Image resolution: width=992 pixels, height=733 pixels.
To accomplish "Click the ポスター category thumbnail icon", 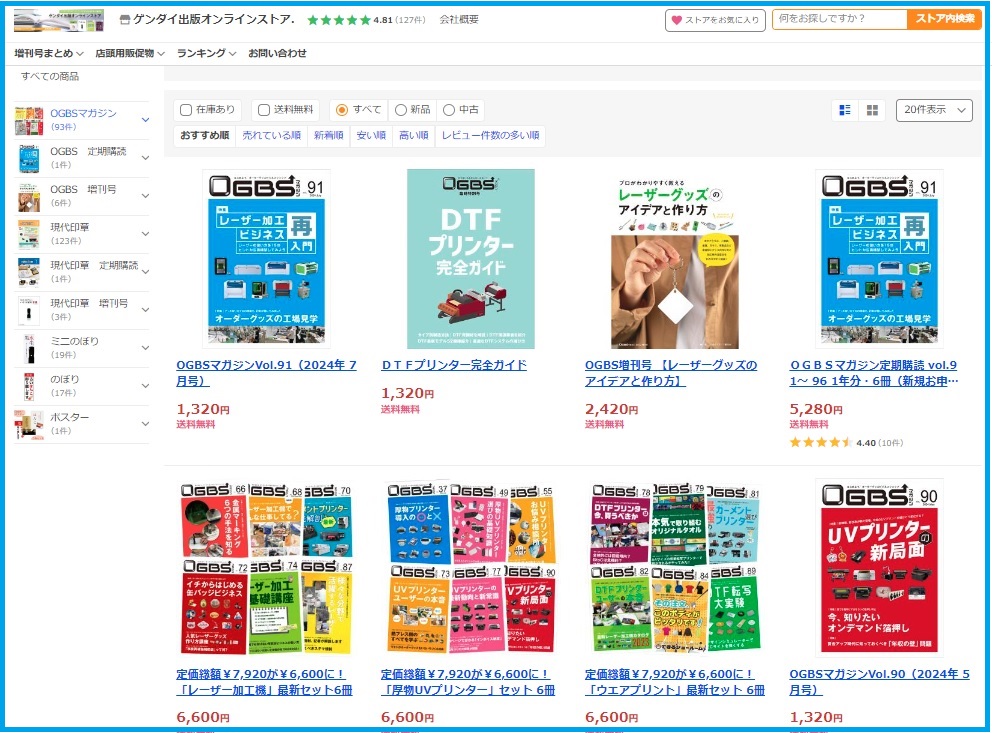I will click(x=29, y=424).
